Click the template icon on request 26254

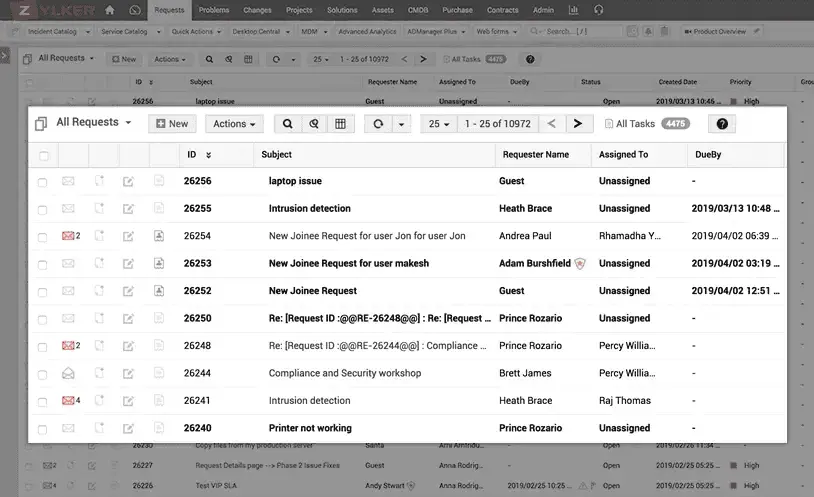pos(159,236)
